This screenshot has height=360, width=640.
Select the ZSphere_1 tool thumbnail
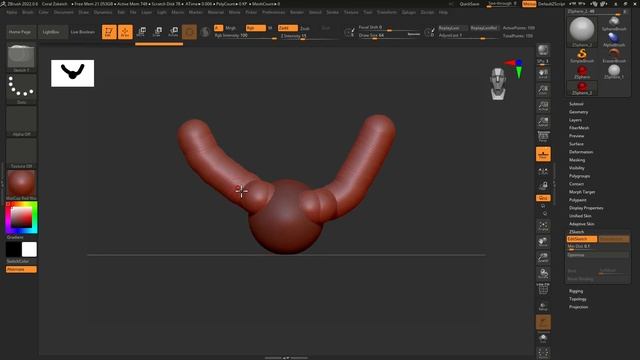pyautogui.click(x=614, y=71)
